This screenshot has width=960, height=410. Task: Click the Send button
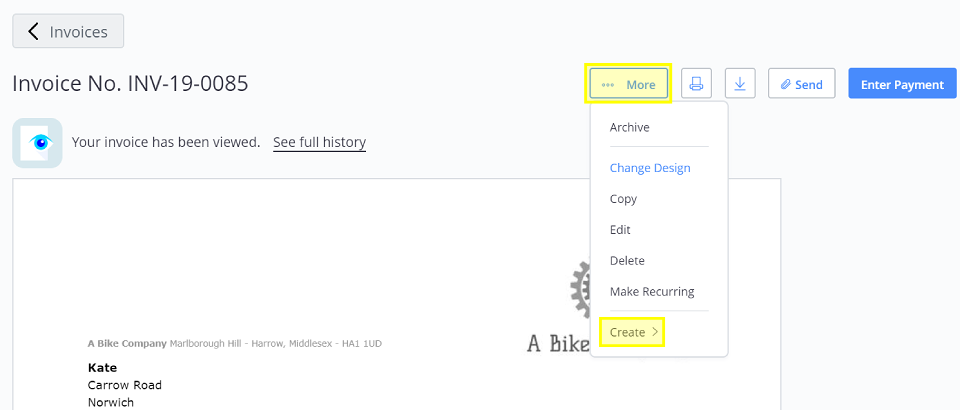(x=801, y=83)
